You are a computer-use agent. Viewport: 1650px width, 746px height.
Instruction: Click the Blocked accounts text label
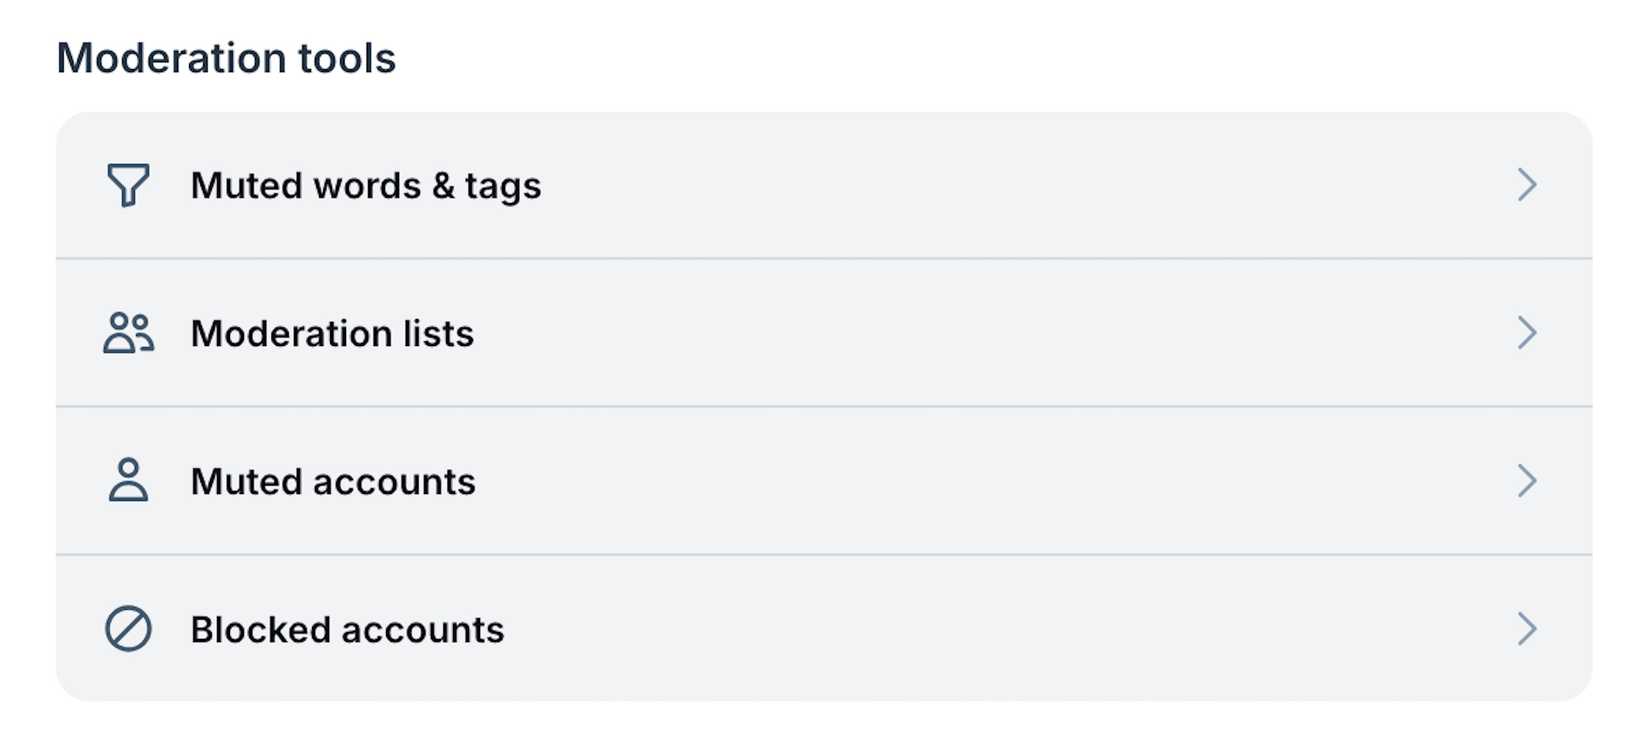coord(347,629)
